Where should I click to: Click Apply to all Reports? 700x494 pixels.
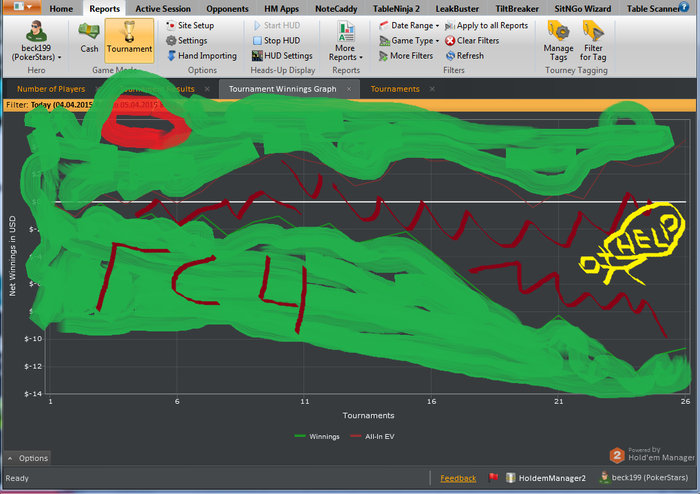(486, 25)
